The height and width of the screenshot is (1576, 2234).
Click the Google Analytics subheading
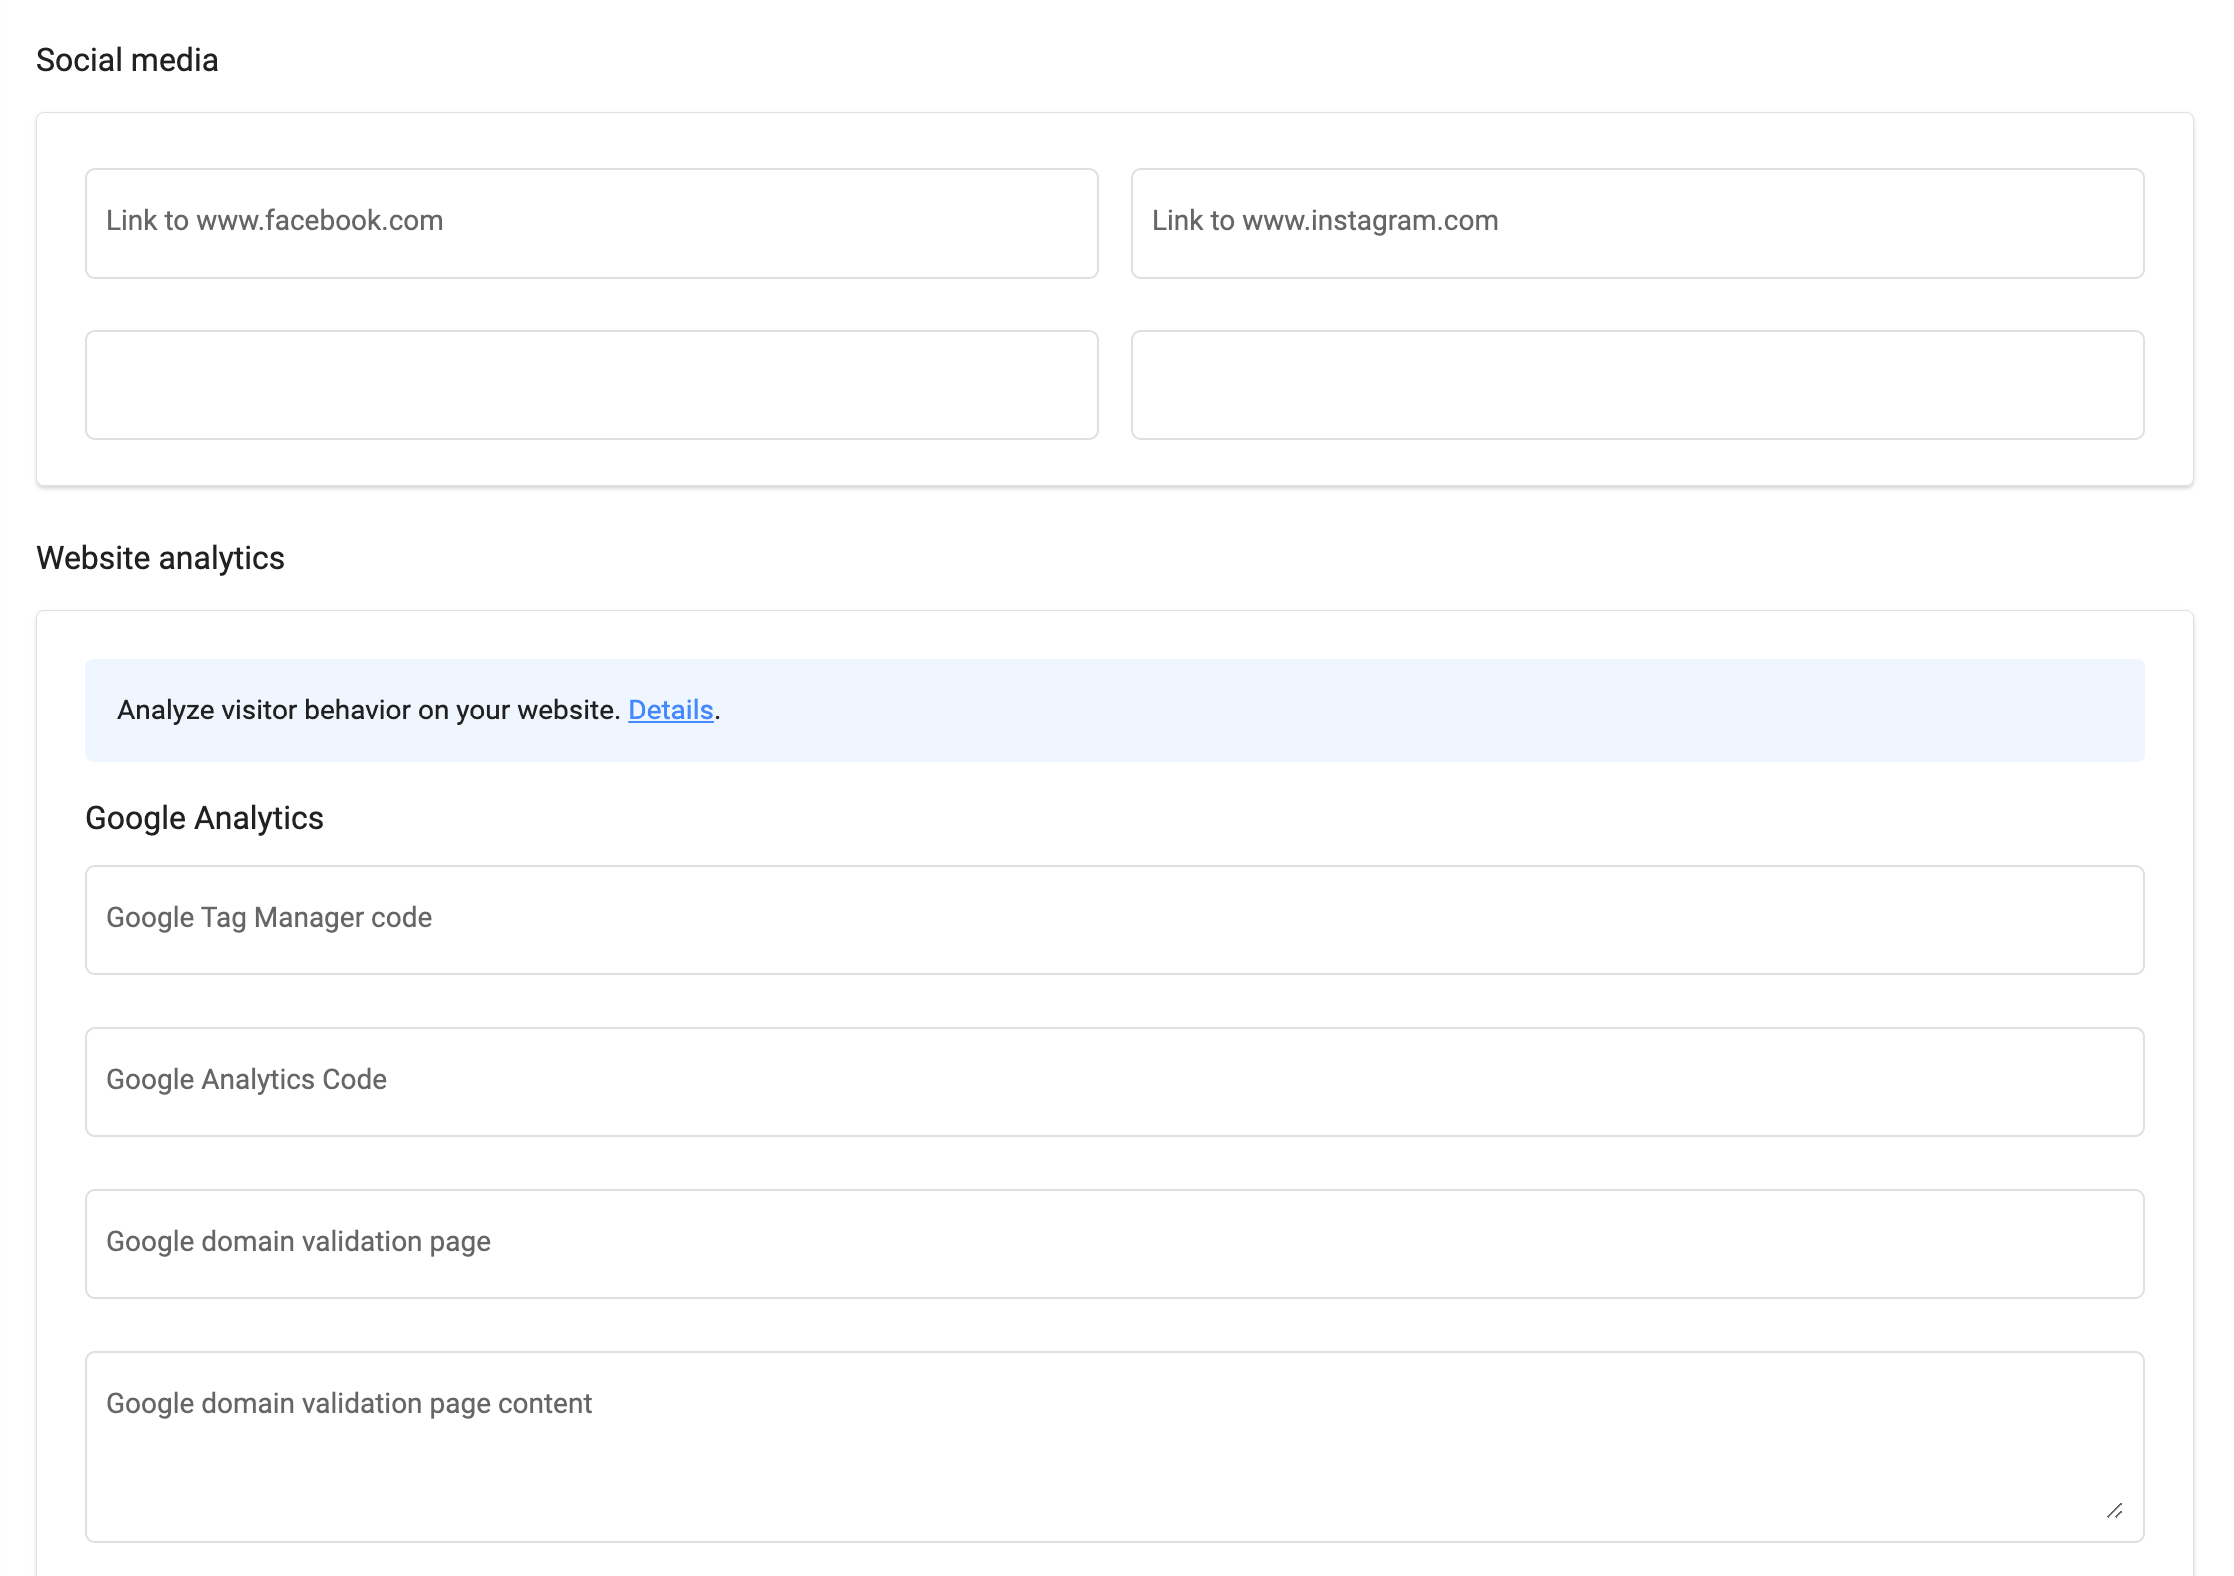204,818
